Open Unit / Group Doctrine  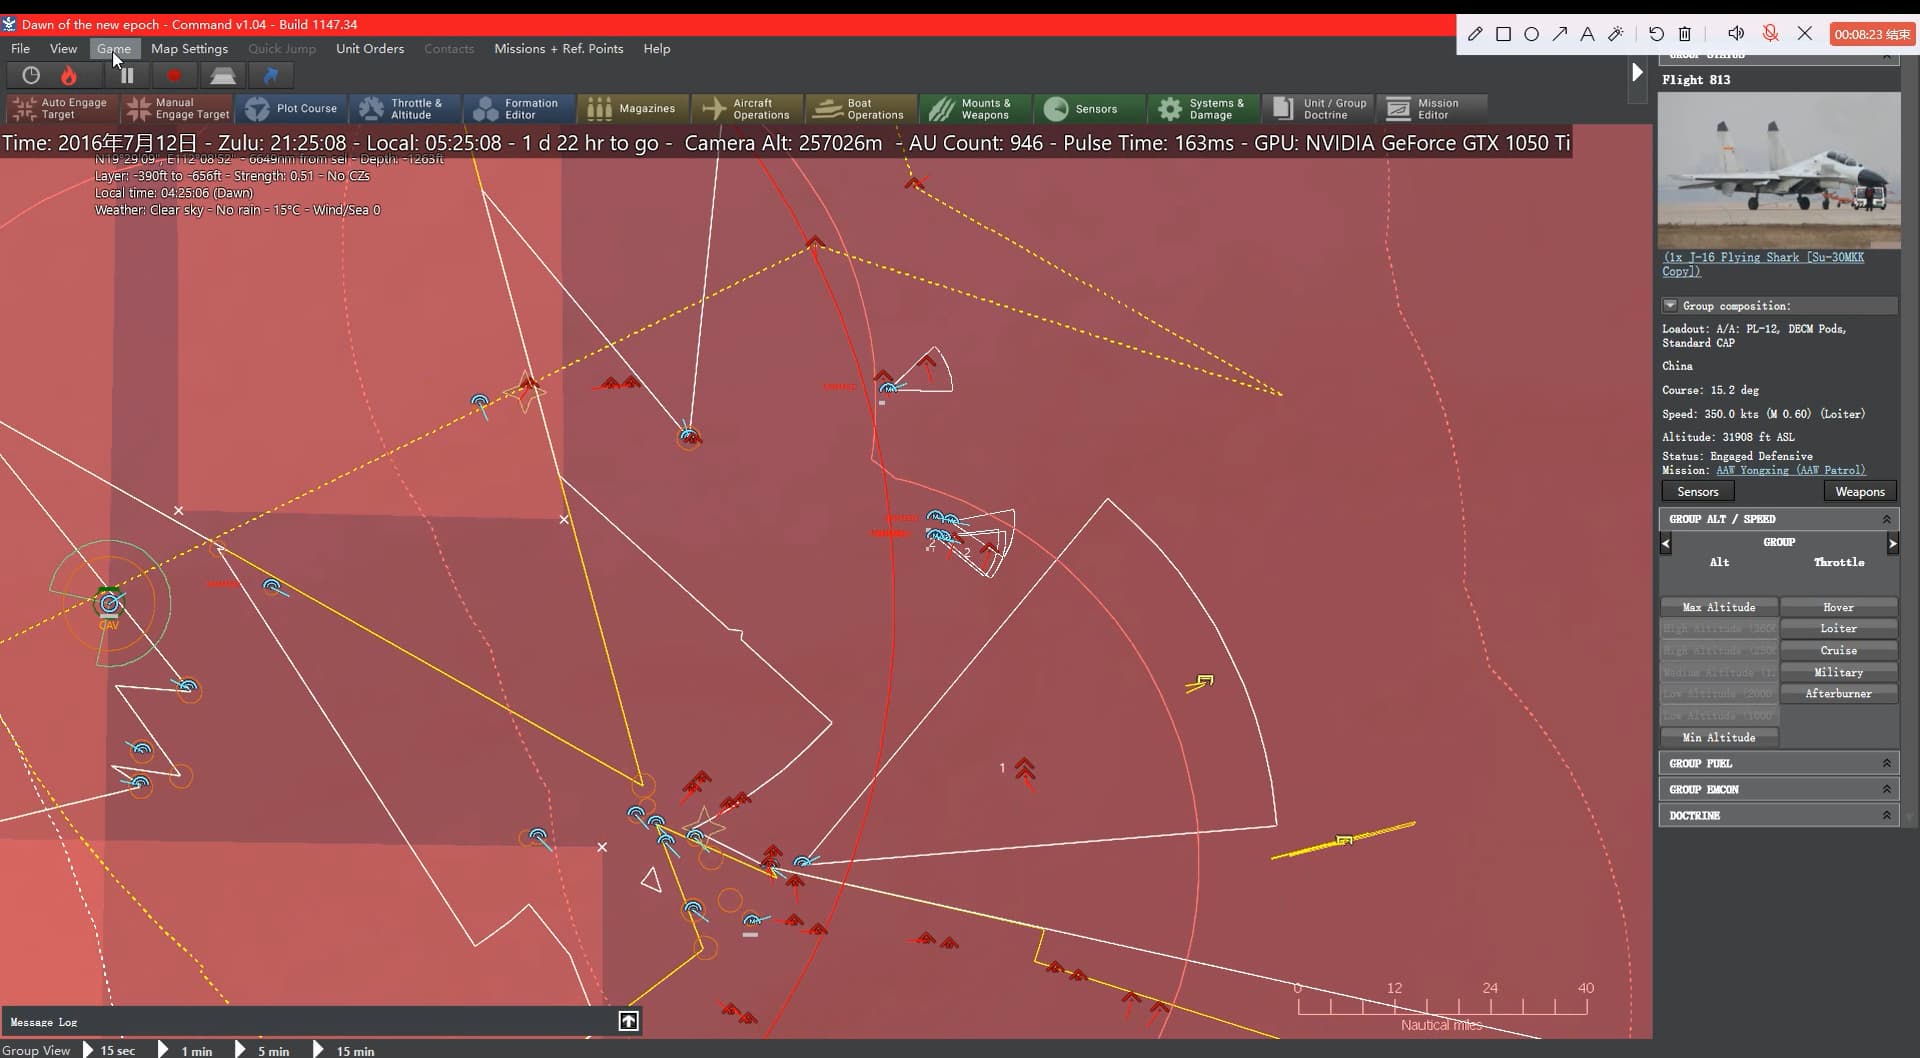click(1317, 108)
